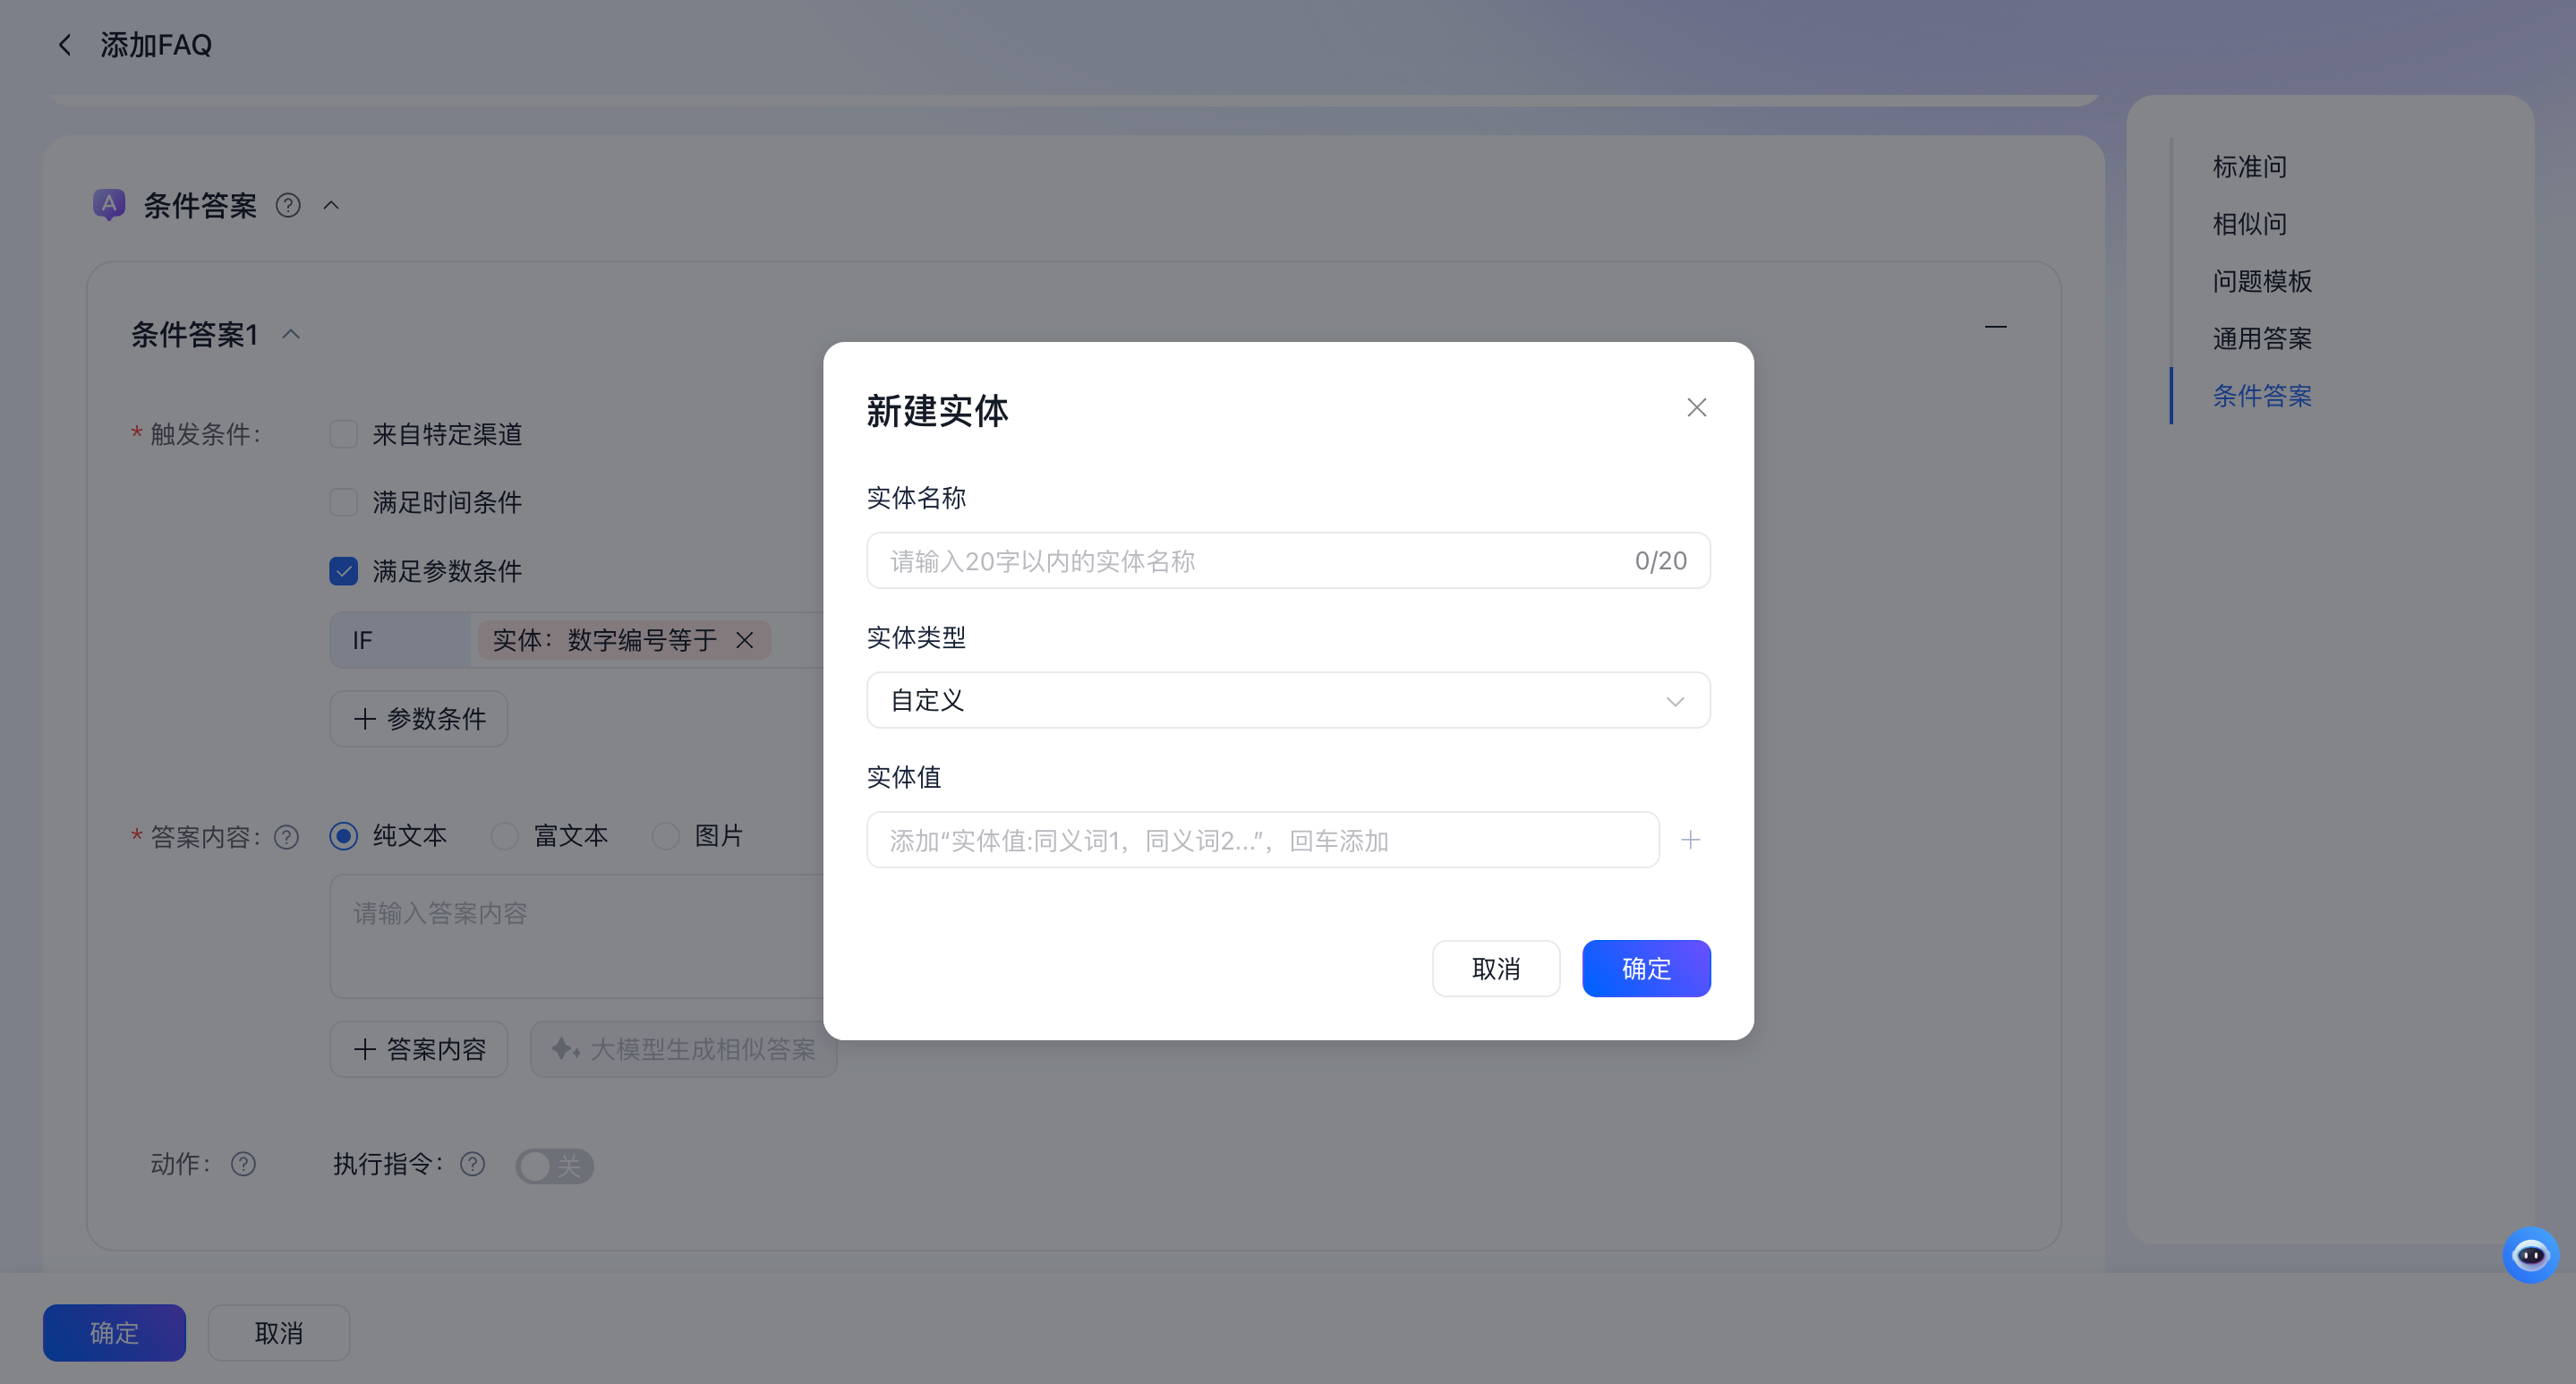Click the plus icon beside the 实体值 field
The image size is (2576, 1384).
(x=1690, y=840)
